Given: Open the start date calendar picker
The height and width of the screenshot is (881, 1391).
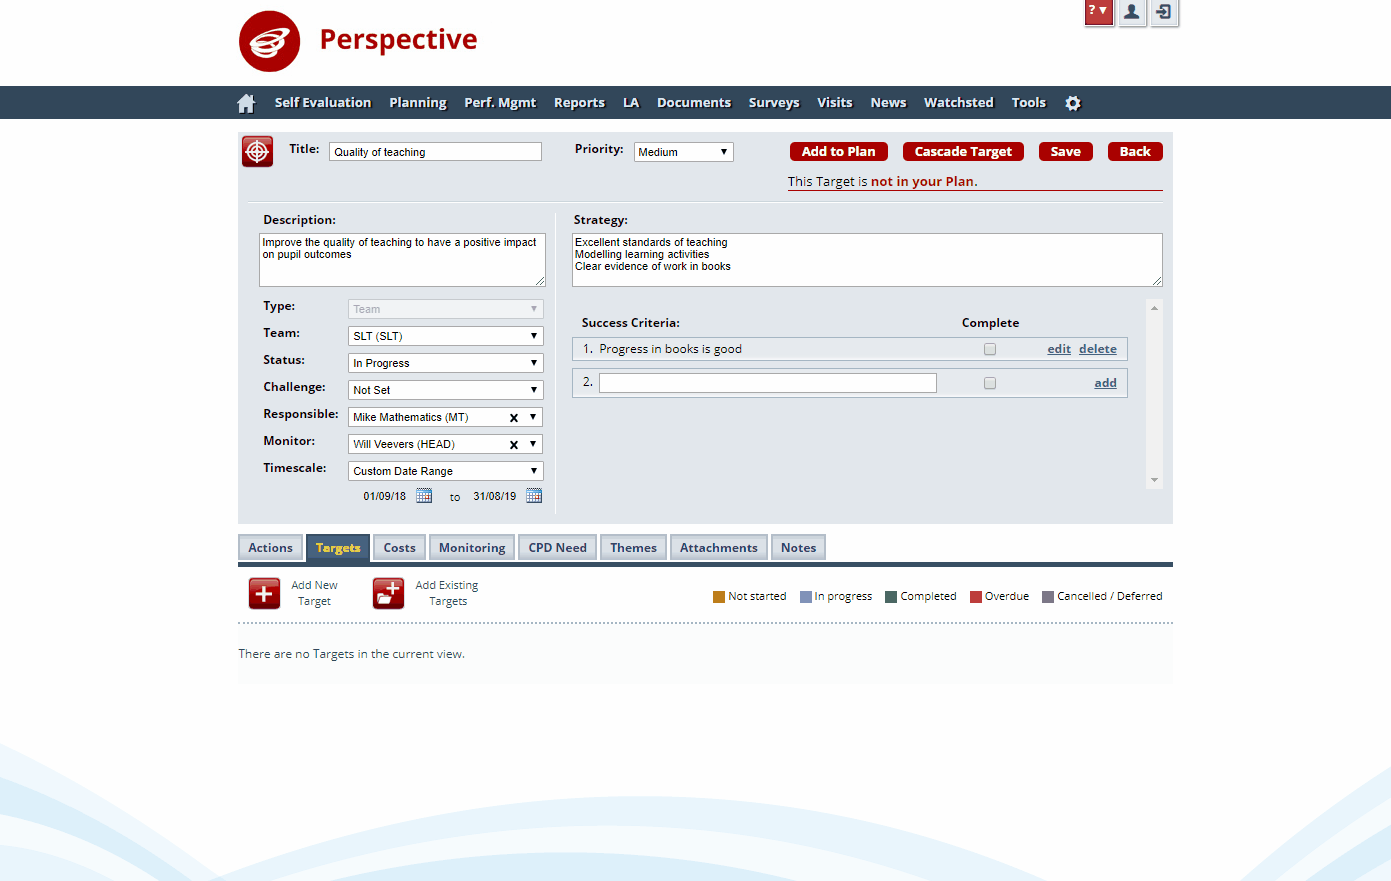Looking at the screenshot, I should [x=424, y=496].
